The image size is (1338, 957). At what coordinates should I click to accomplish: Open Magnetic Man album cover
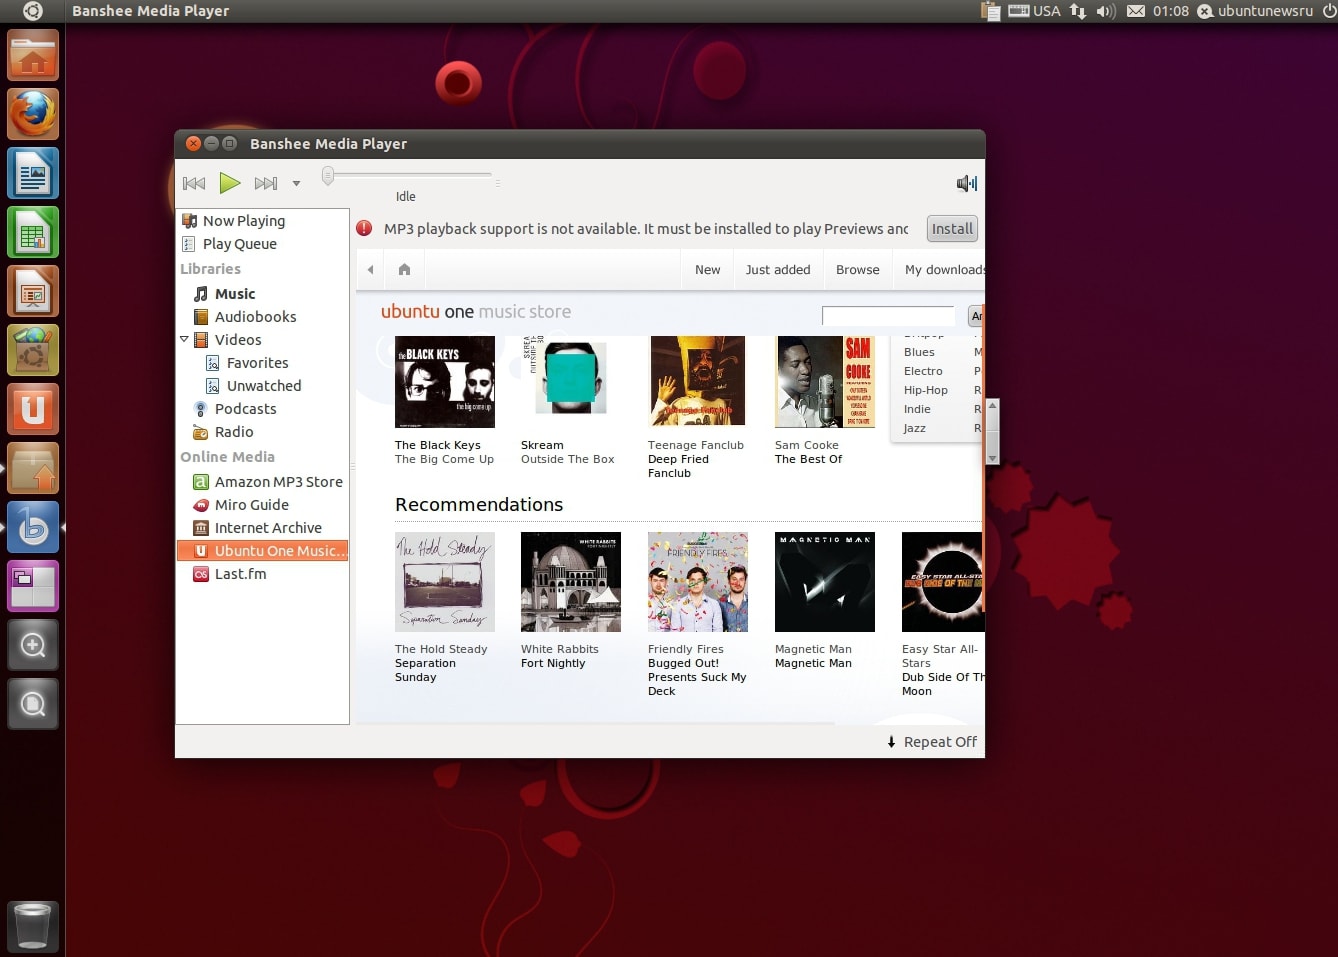pyautogui.click(x=825, y=582)
